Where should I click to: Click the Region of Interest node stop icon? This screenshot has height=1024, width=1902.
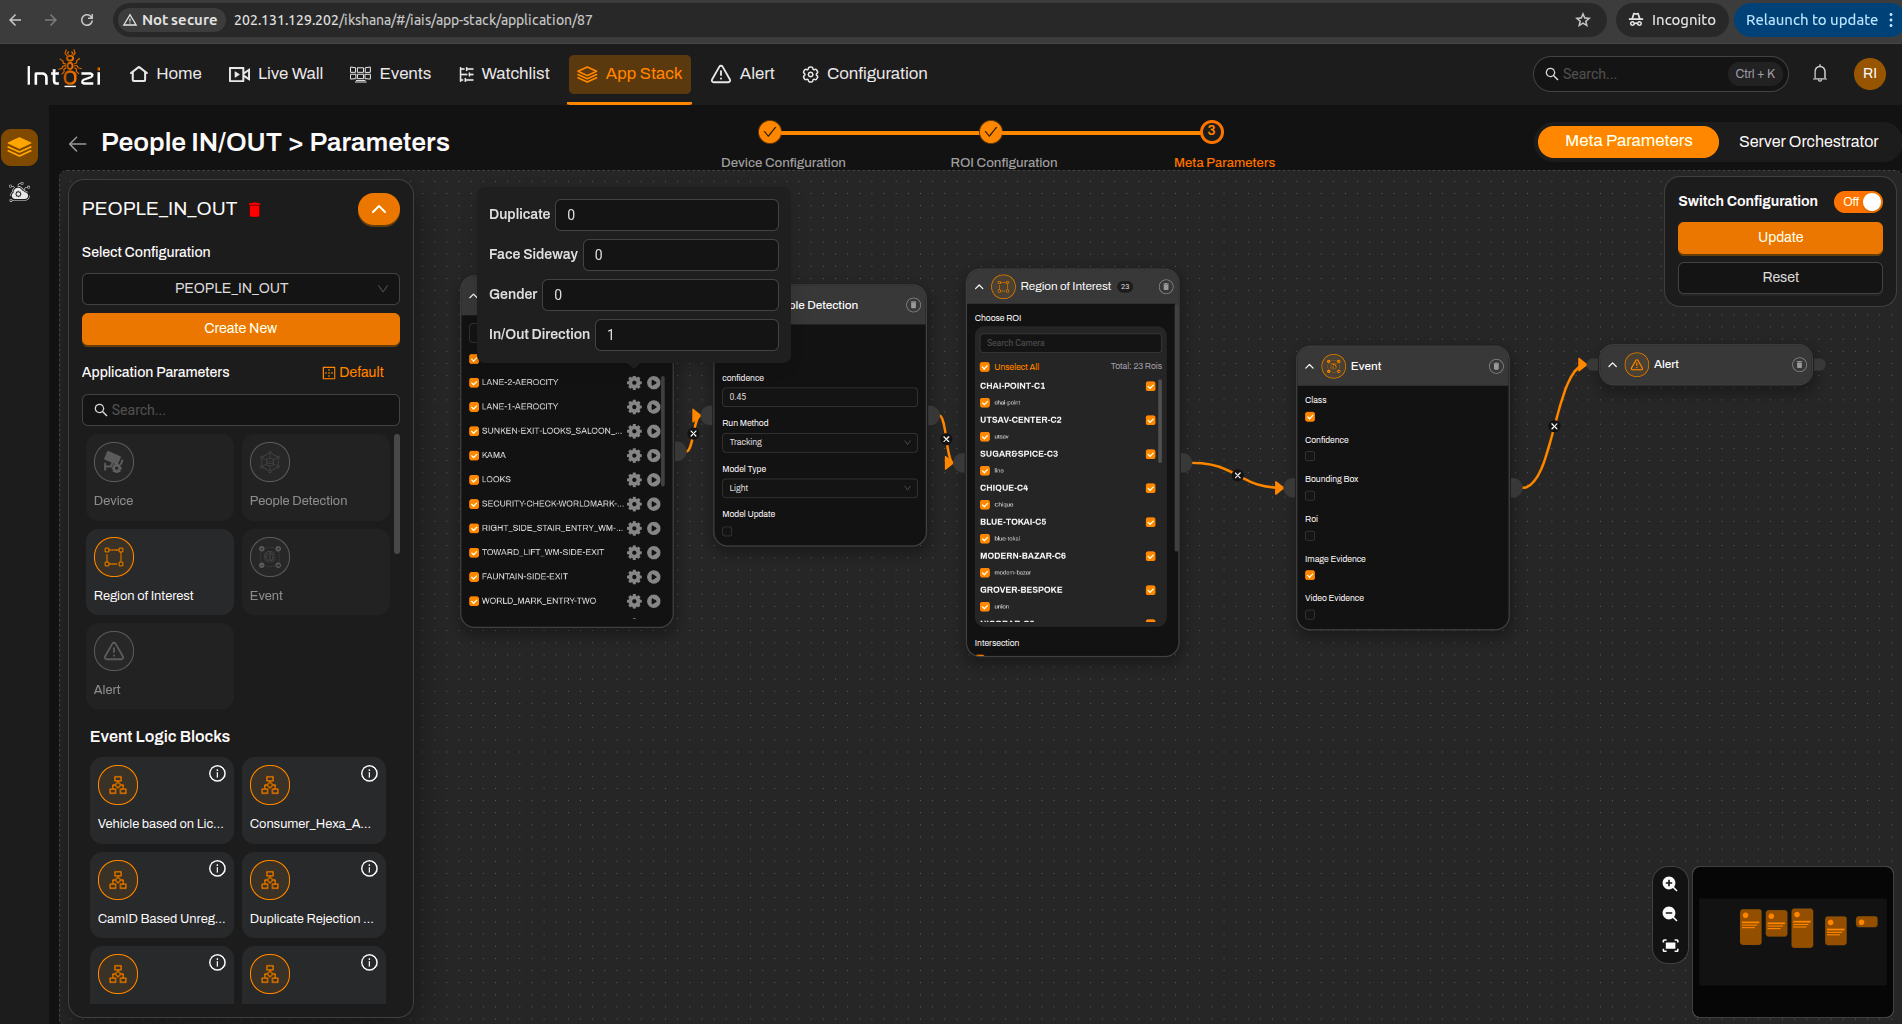[1165, 287]
